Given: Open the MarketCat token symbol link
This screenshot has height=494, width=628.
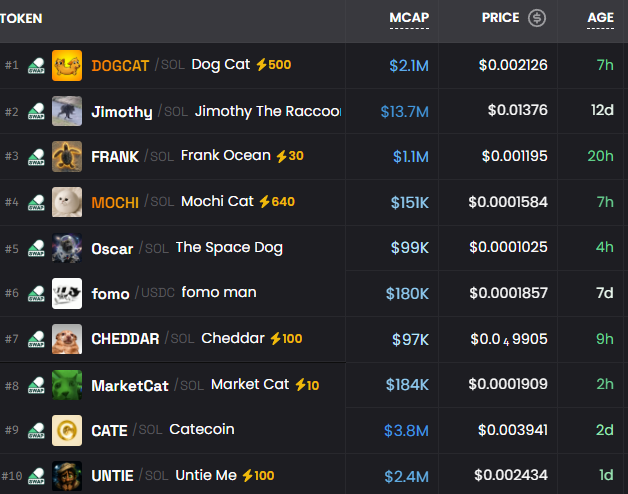Looking at the screenshot, I should pos(130,386).
